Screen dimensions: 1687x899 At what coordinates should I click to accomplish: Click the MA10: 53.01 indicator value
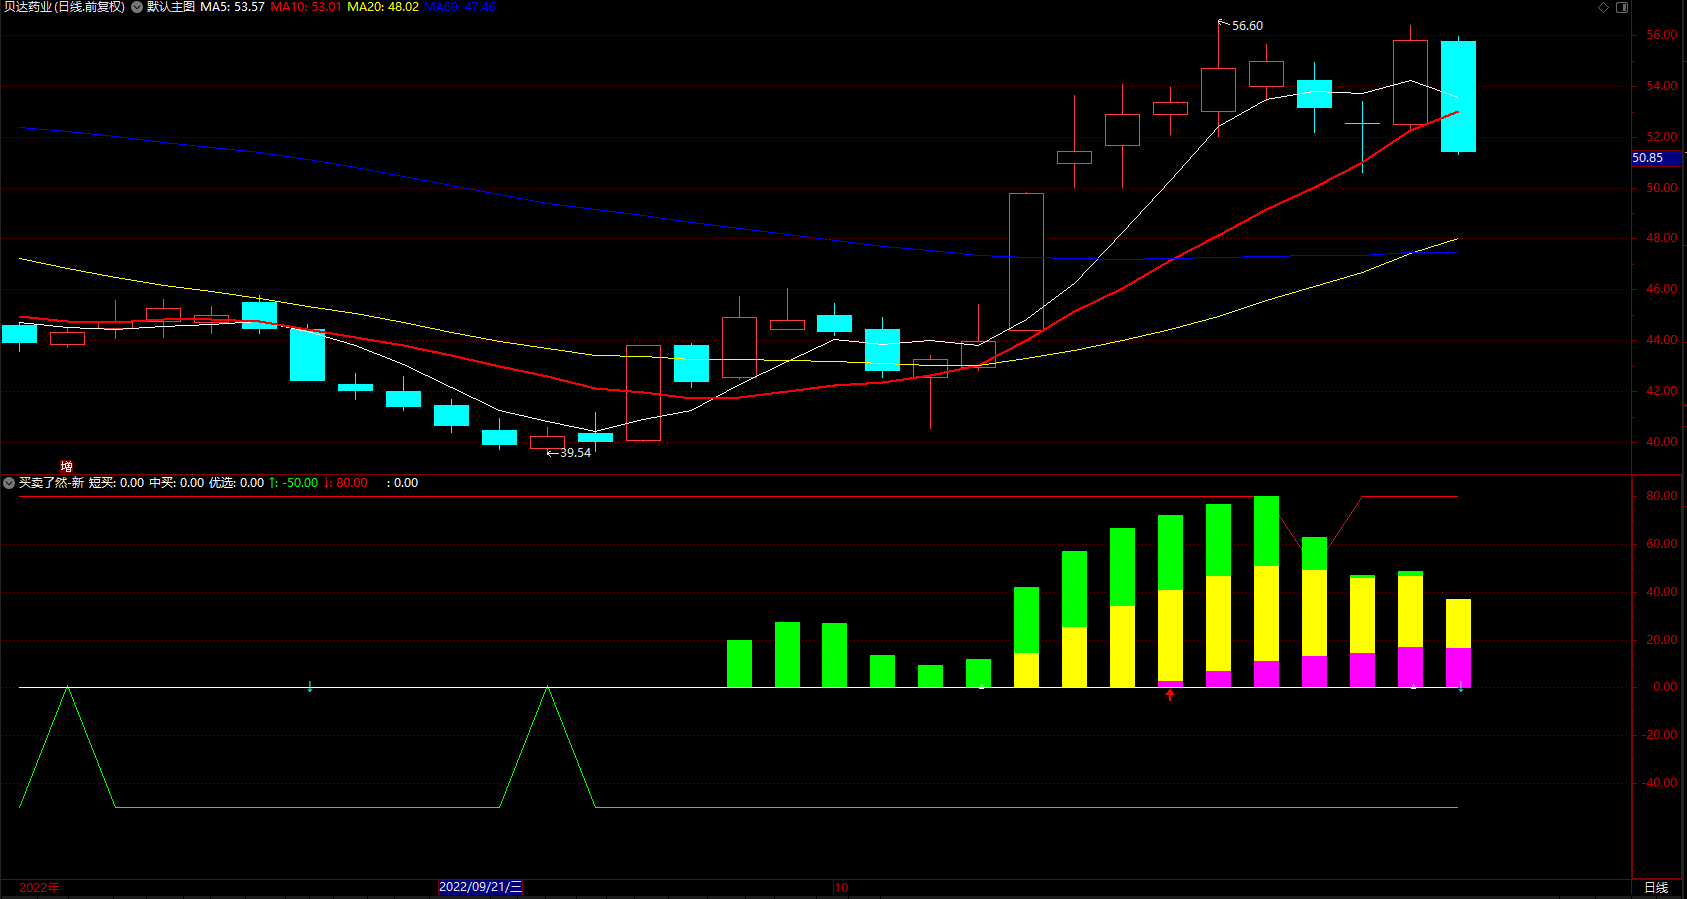click(306, 7)
